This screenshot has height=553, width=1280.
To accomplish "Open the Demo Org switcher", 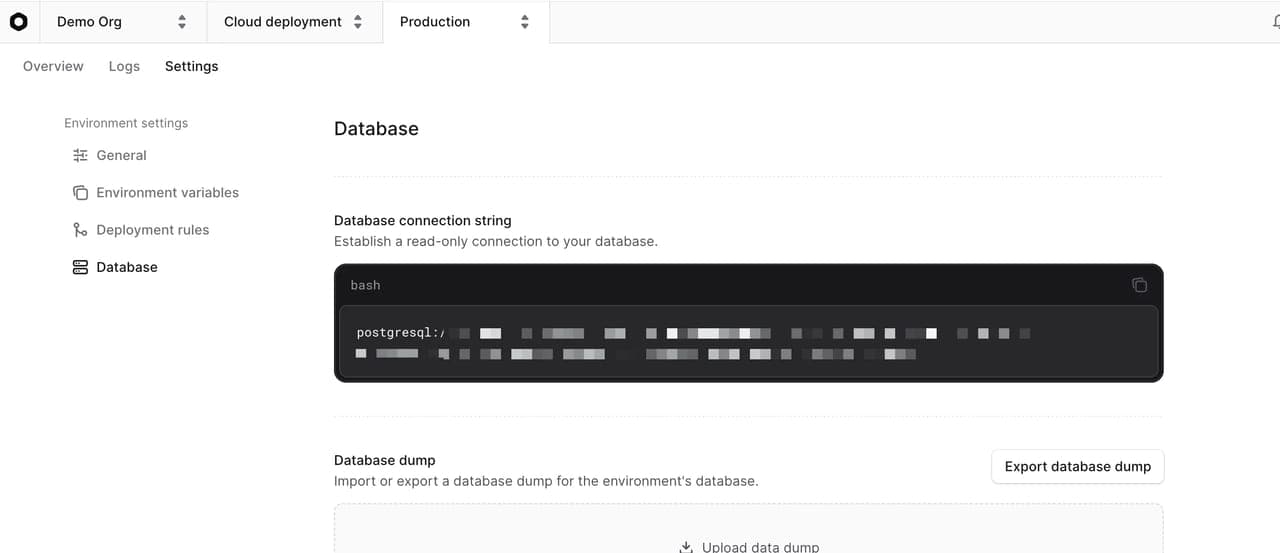I will (x=122, y=21).
